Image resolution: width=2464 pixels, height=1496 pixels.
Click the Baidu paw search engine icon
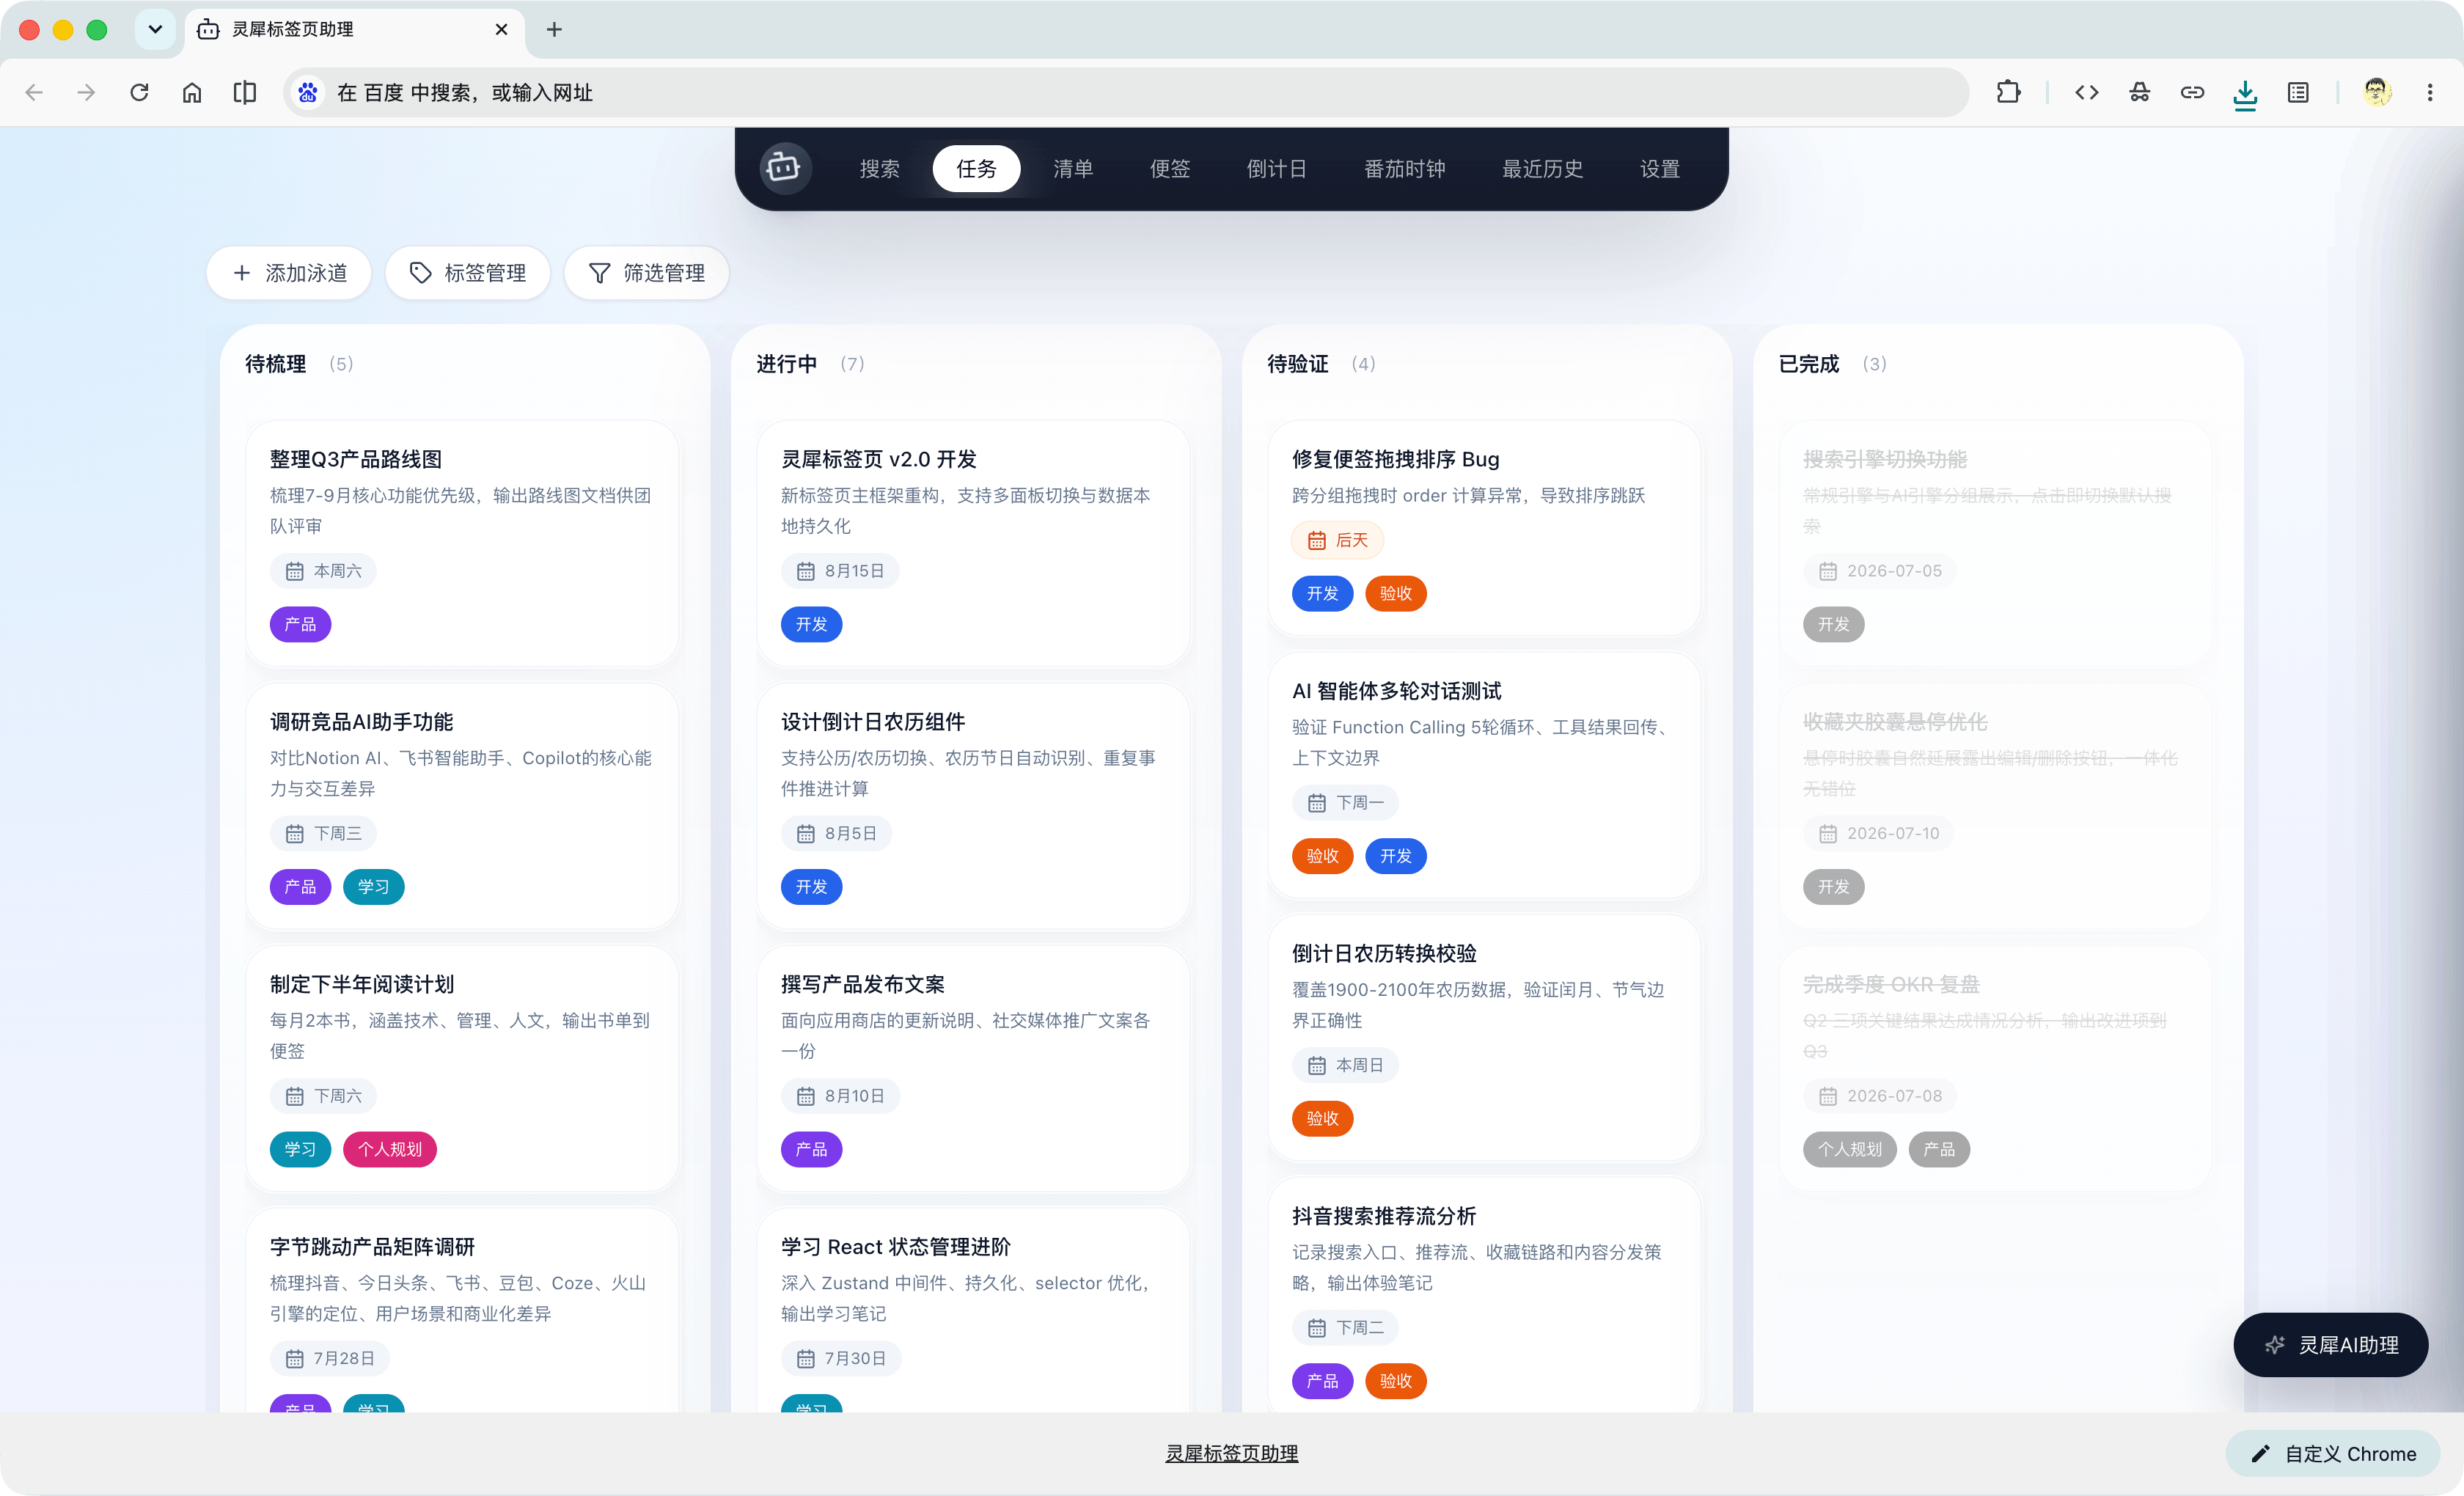(308, 93)
